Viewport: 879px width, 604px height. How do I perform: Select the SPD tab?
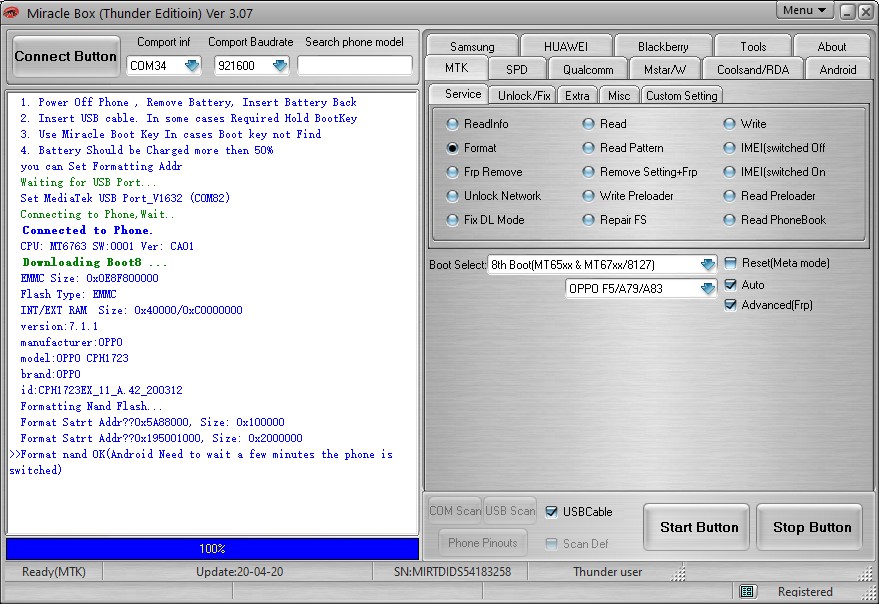(516, 70)
